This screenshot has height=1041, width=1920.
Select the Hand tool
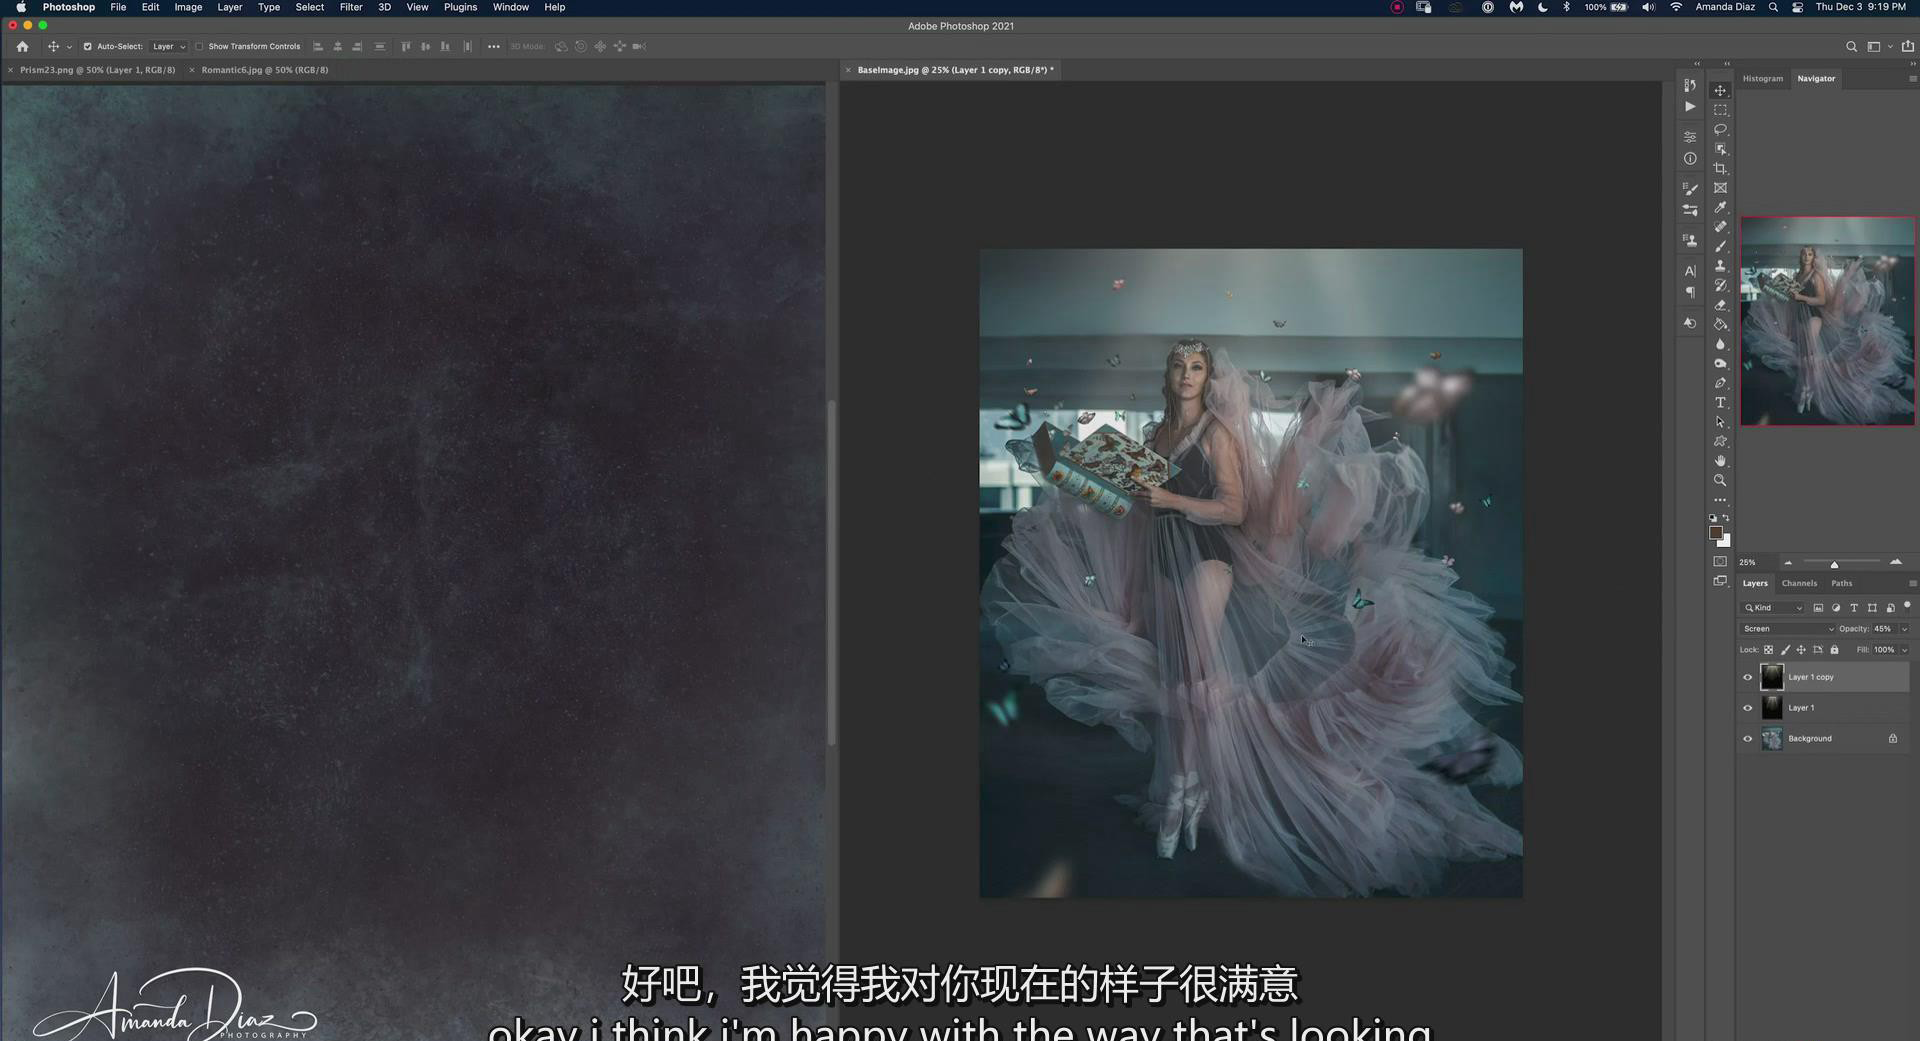[1720, 461]
